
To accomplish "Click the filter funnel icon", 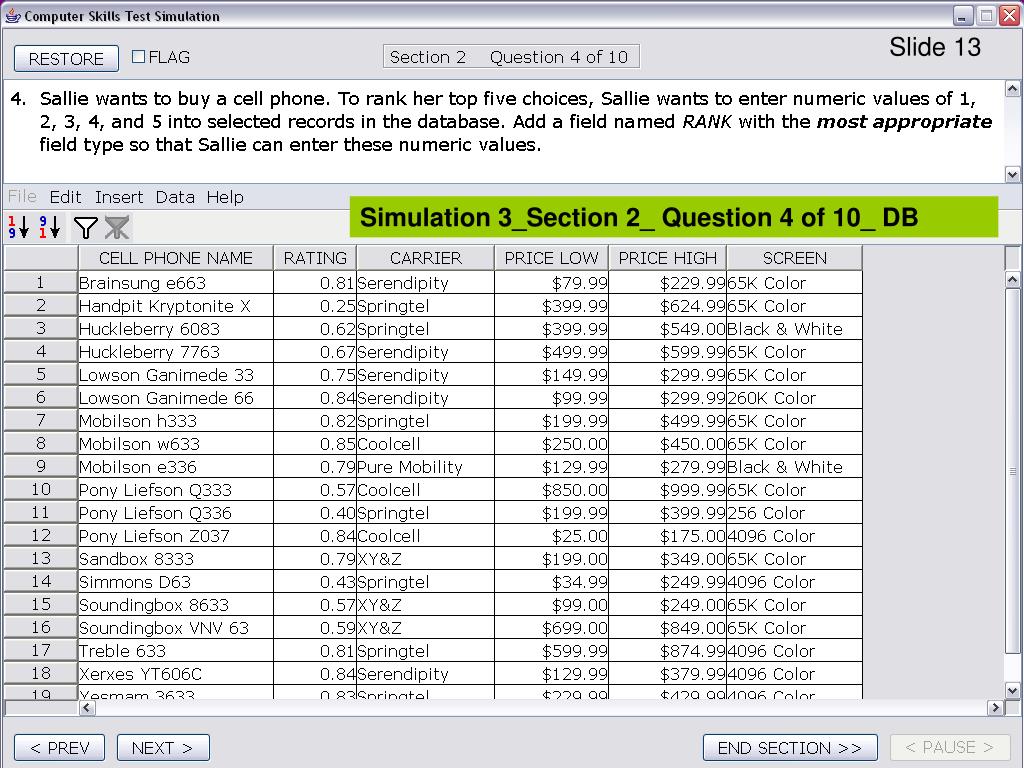I will 86,228.
